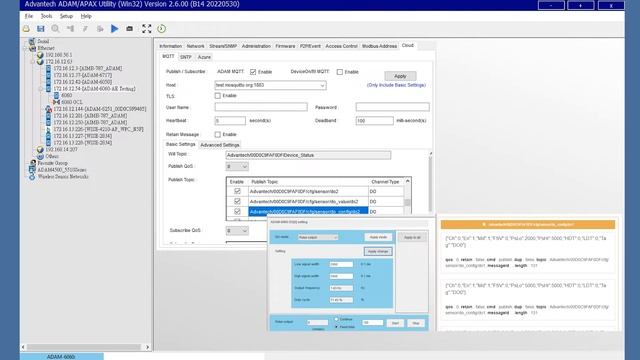Collapse the 172.16.12.63 tree node

(x=33, y=62)
